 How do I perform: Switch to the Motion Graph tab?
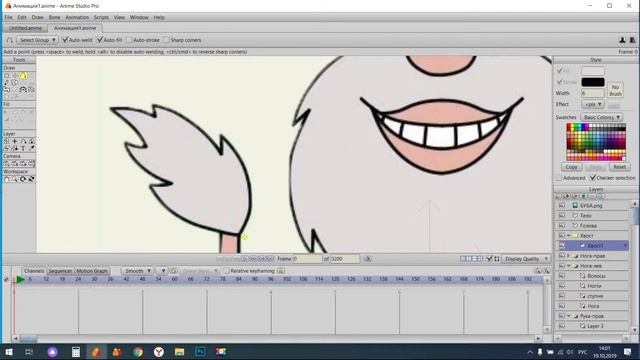[x=92, y=271]
